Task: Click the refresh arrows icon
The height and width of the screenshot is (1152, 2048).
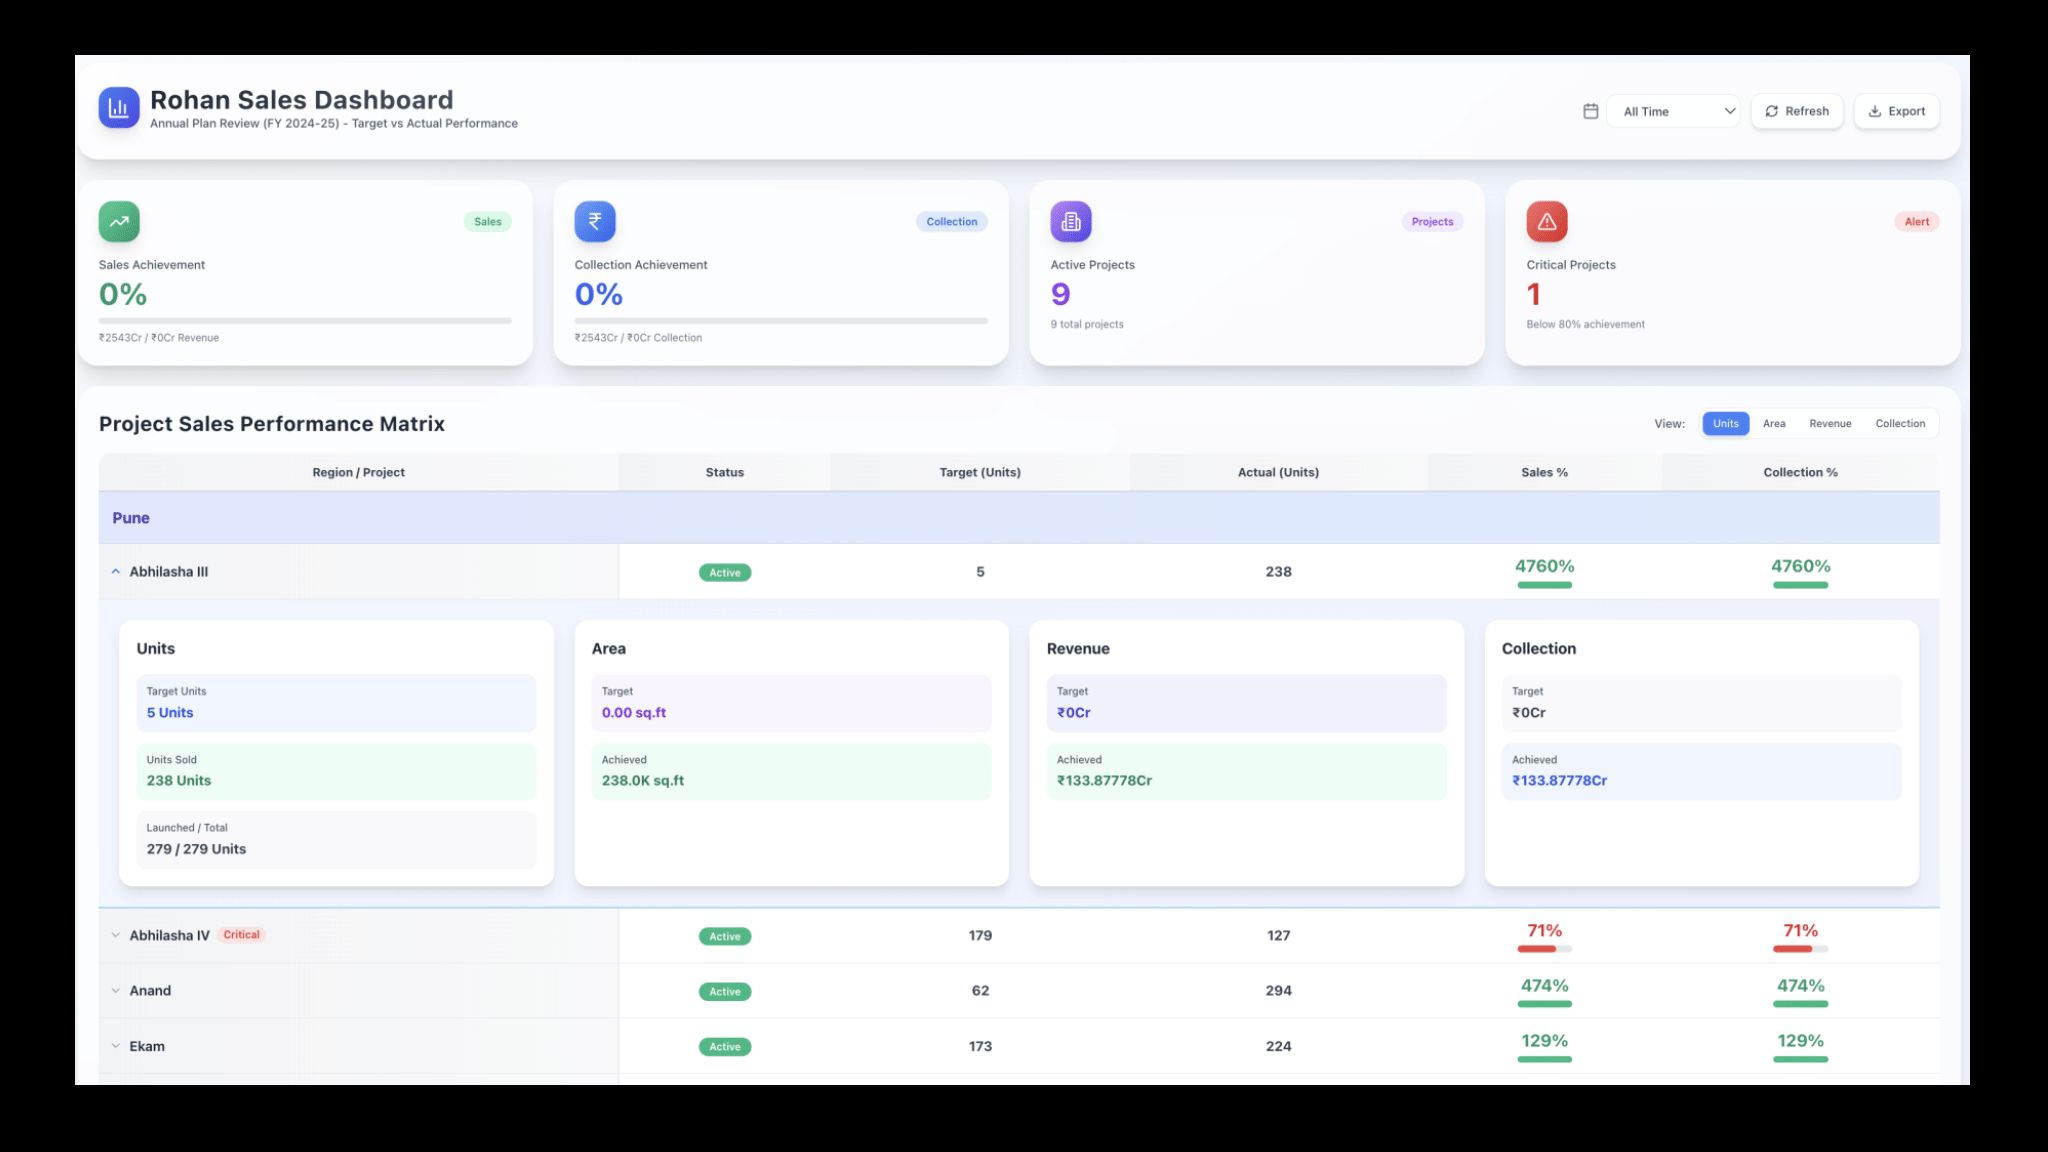Action: coord(1772,111)
